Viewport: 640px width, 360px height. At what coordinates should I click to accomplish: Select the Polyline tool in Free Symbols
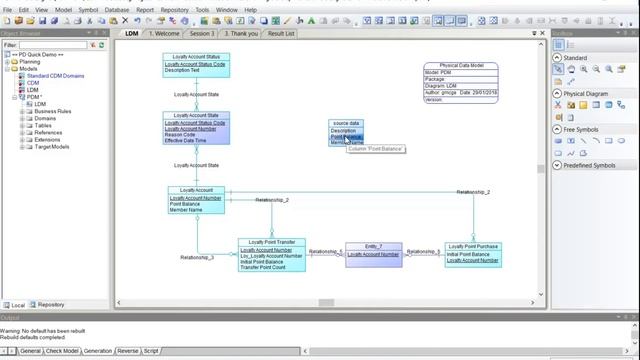click(571, 153)
